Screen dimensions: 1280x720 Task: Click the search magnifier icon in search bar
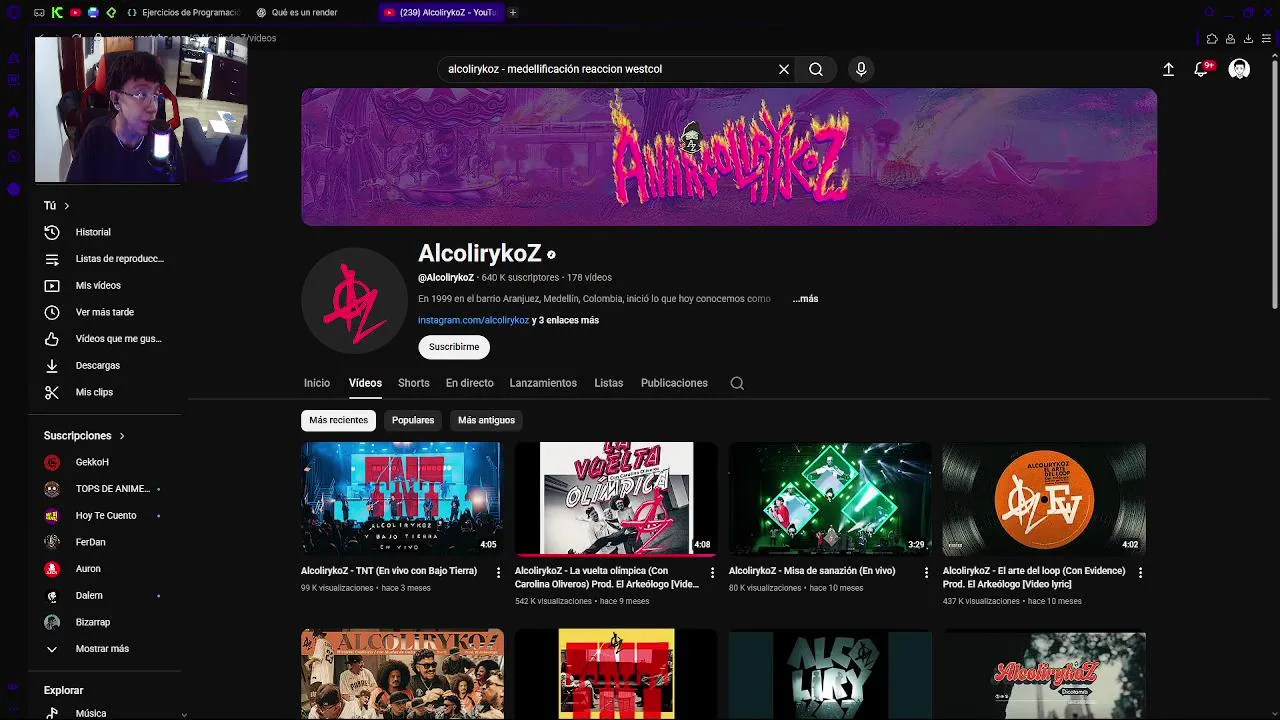[x=816, y=69]
